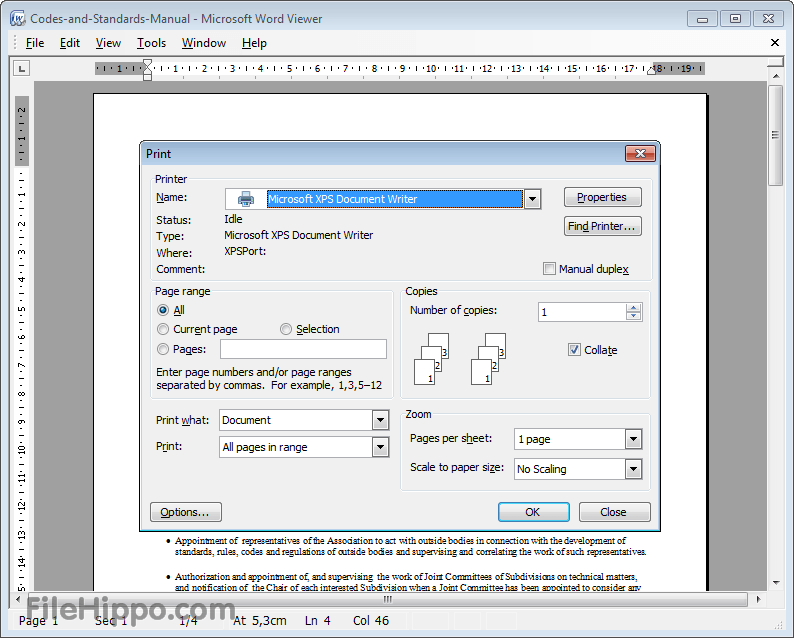Click the selected Microsoft XPS Document Writer name
This screenshot has width=794, height=638.
click(x=394, y=199)
